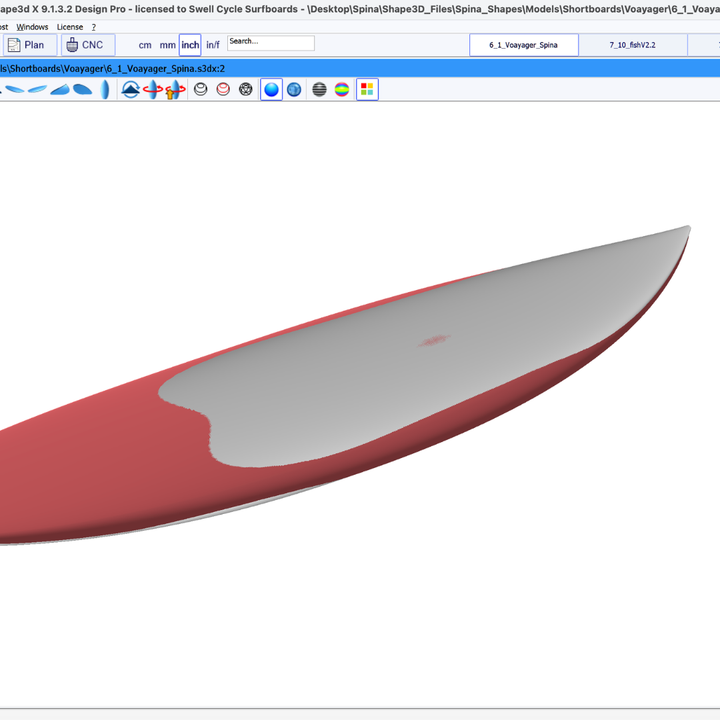Toggle the four-color squares palette icon
This screenshot has width=720, height=720.
pos(367,89)
